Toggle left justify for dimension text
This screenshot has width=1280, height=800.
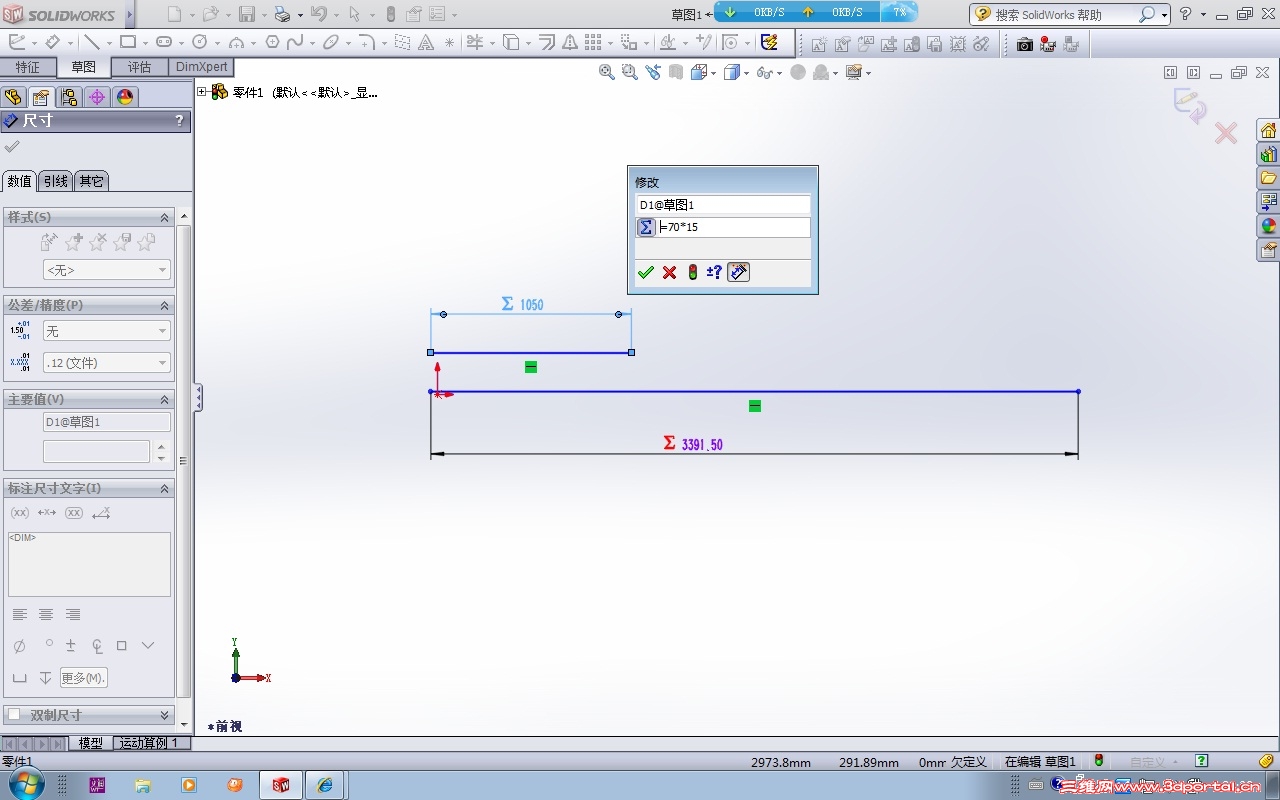(x=20, y=614)
